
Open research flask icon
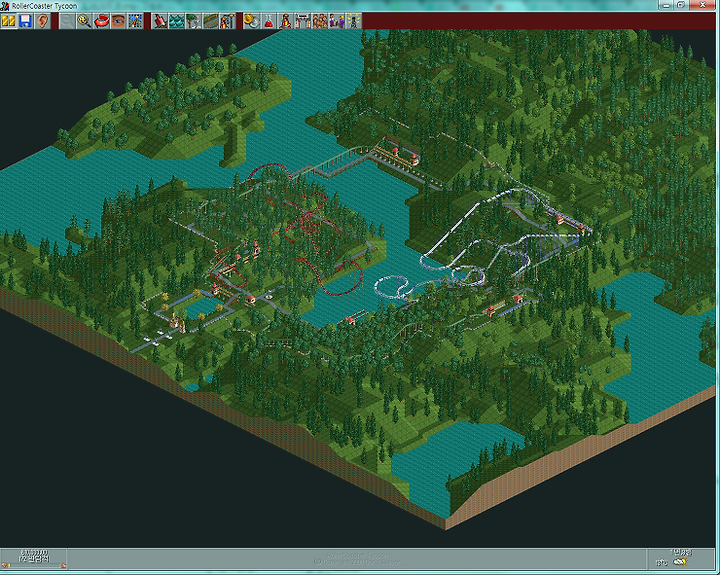[268, 21]
